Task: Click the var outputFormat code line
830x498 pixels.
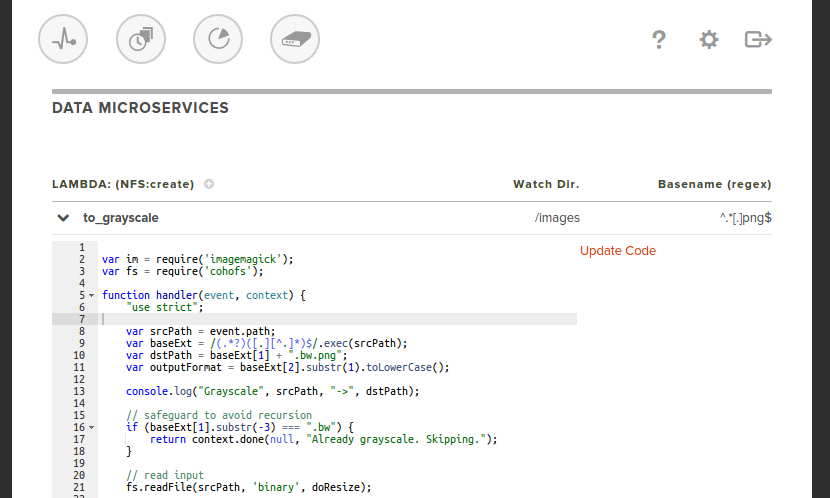Action: click(x=287, y=367)
